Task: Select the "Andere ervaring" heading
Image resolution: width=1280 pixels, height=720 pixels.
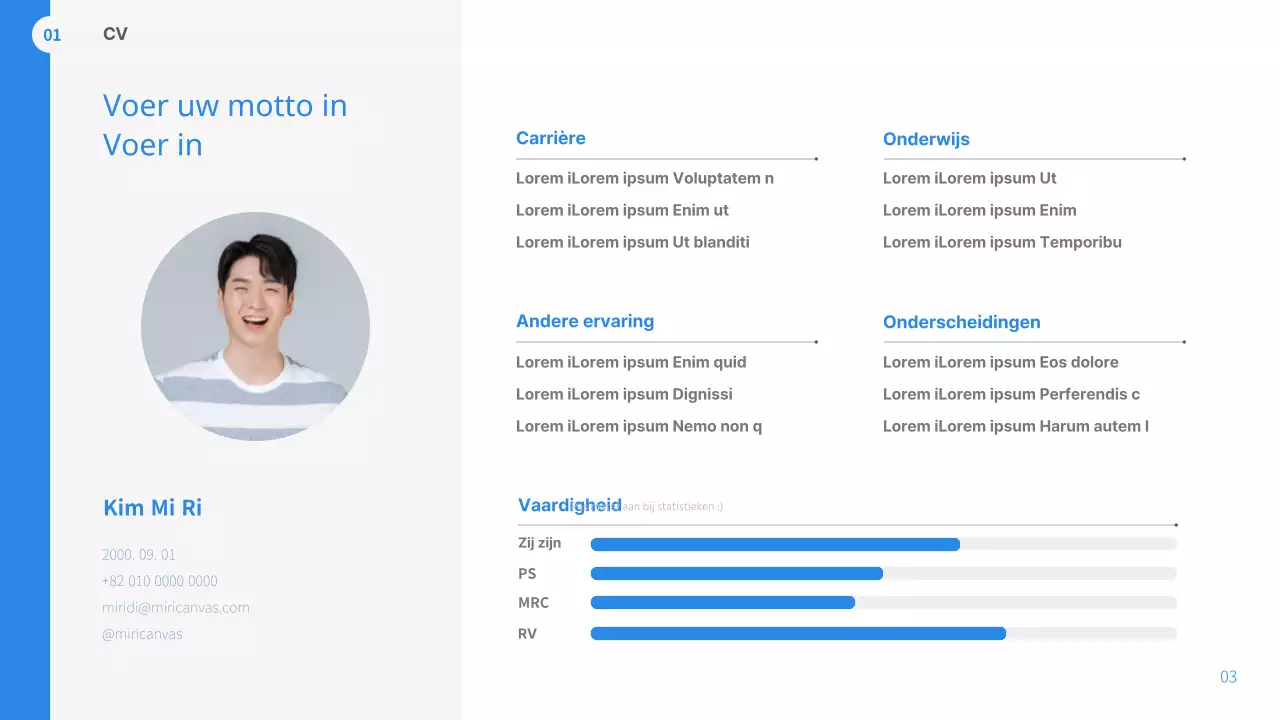Action: pyautogui.click(x=585, y=321)
